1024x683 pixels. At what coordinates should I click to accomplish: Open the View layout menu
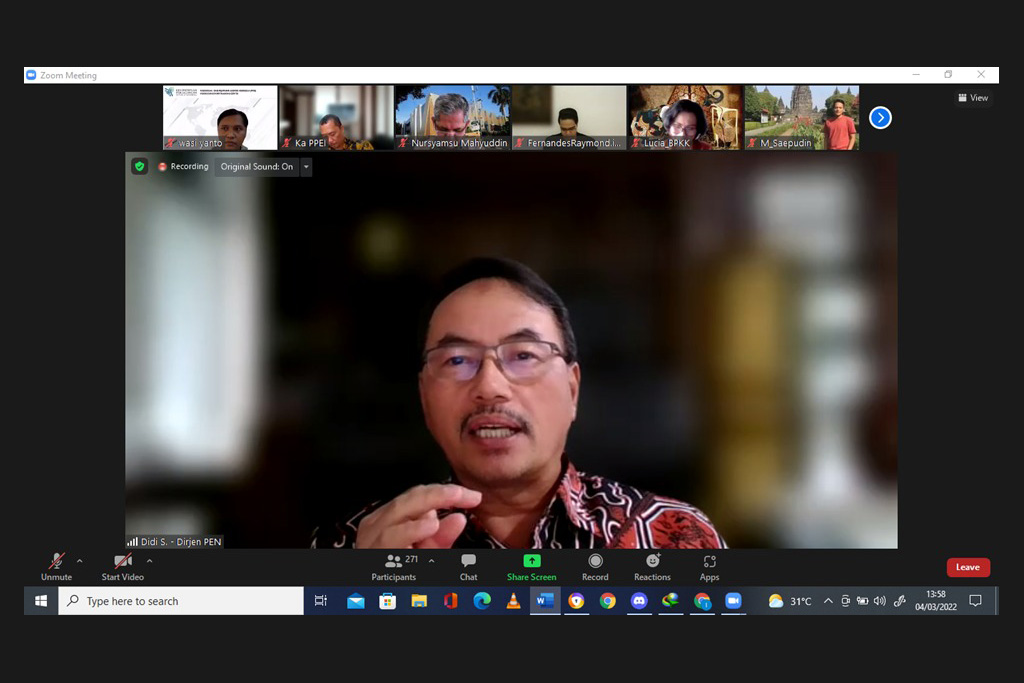click(973, 98)
